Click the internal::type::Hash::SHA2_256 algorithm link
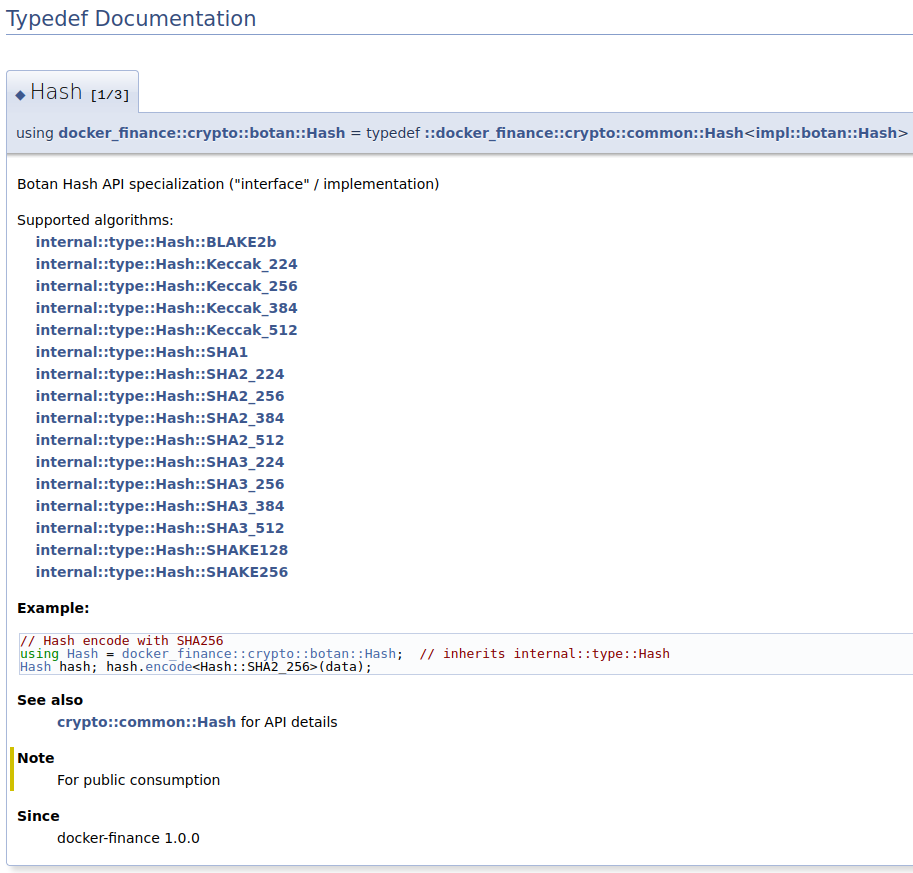Viewport: 913px width, 873px height. pos(160,396)
